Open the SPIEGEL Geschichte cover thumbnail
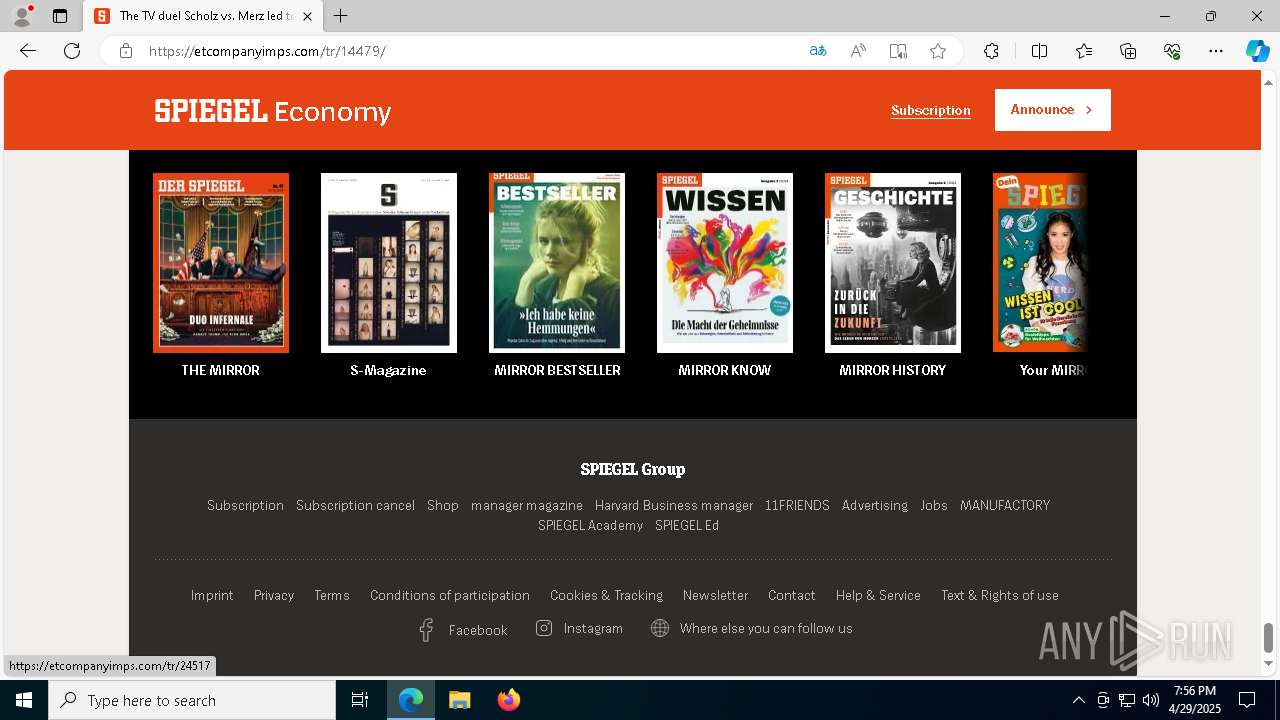This screenshot has width=1280, height=720. [x=893, y=263]
